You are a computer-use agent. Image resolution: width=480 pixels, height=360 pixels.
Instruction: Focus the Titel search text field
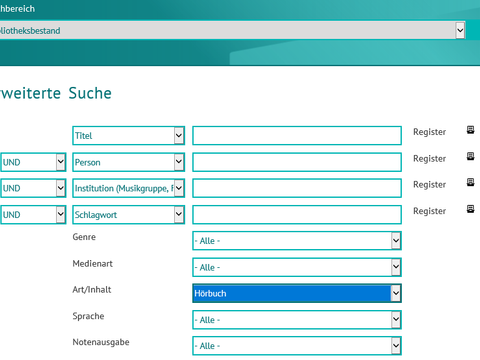click(297, 136)
